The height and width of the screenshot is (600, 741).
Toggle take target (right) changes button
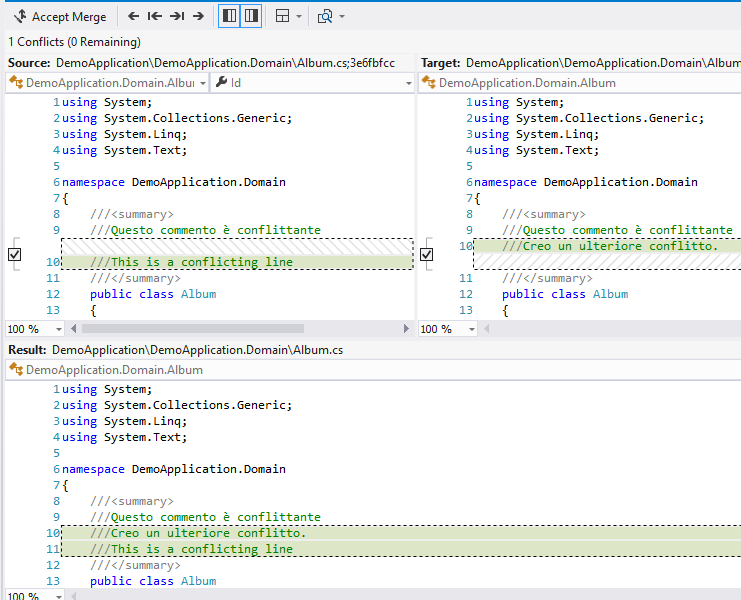(251, 17)
